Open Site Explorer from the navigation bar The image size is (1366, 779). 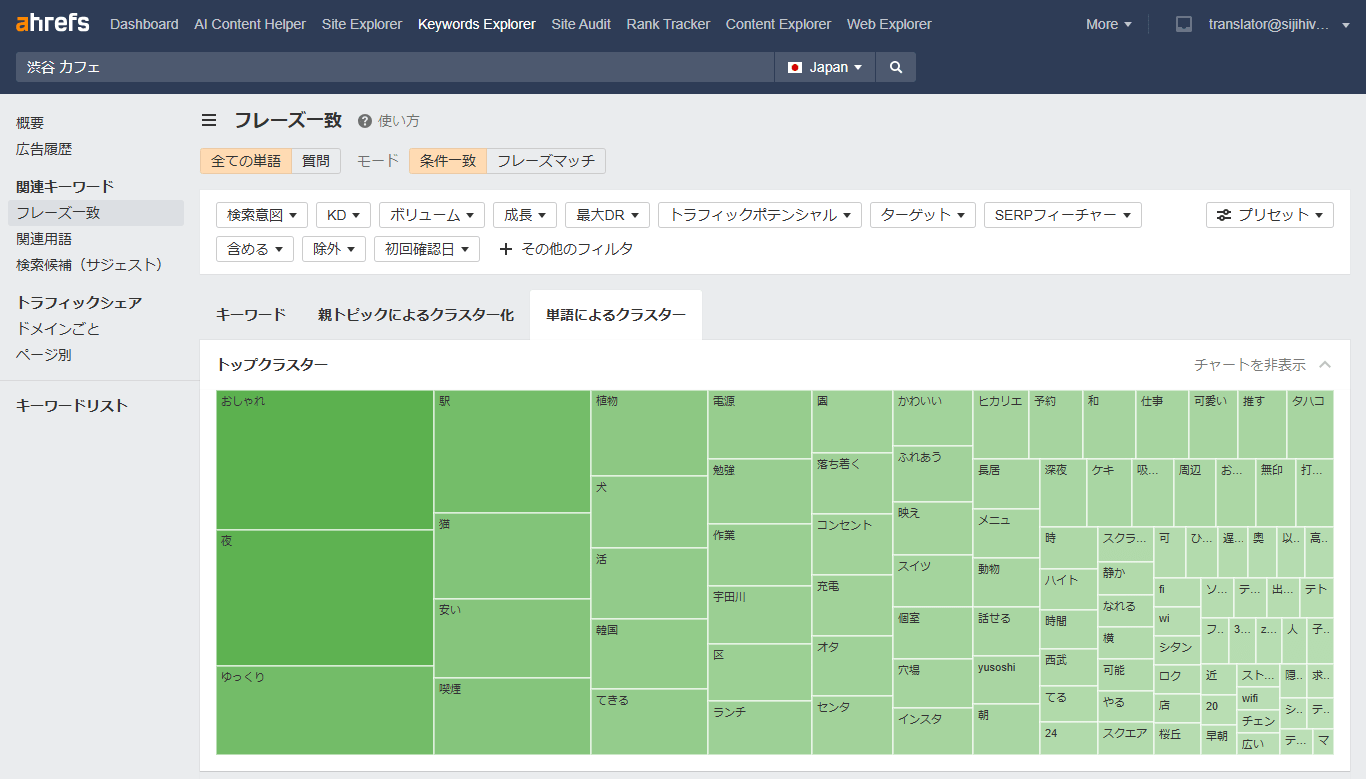[361, 23]
